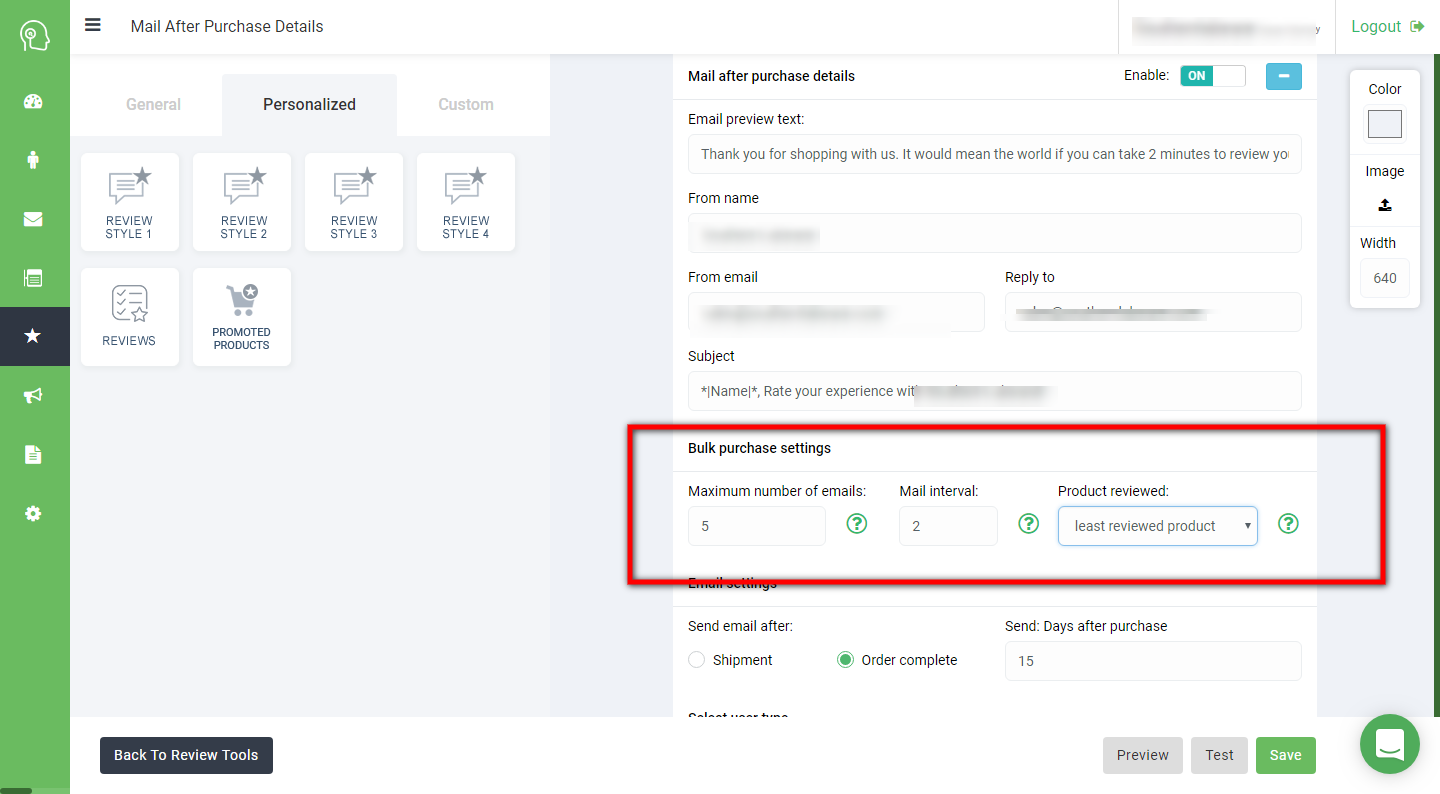
Task: Focus the Width field showing 640
Action: pyautogui.click(x=1385, y=278)
